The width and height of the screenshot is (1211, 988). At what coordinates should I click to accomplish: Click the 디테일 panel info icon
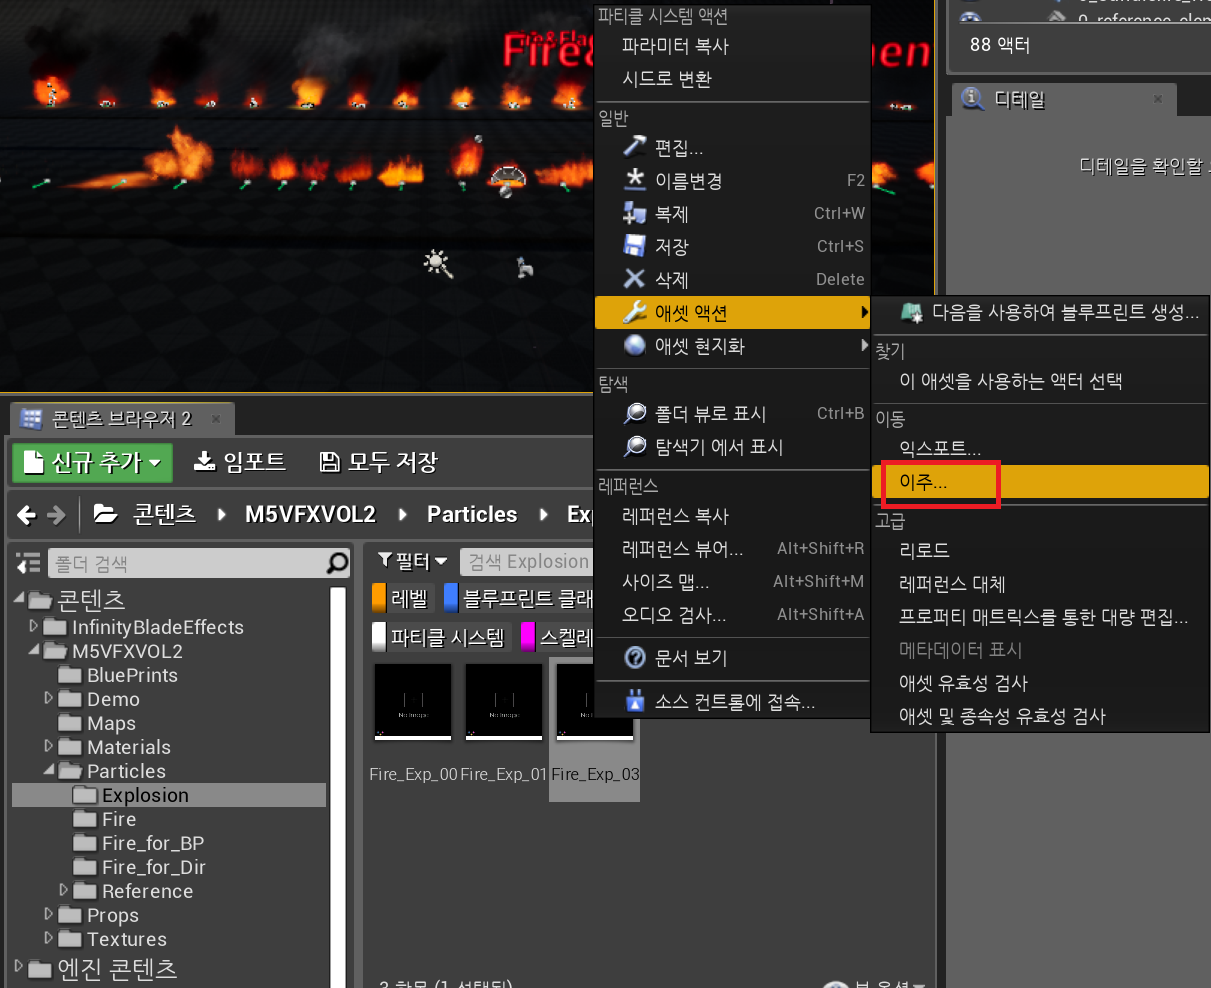point(972,98)
